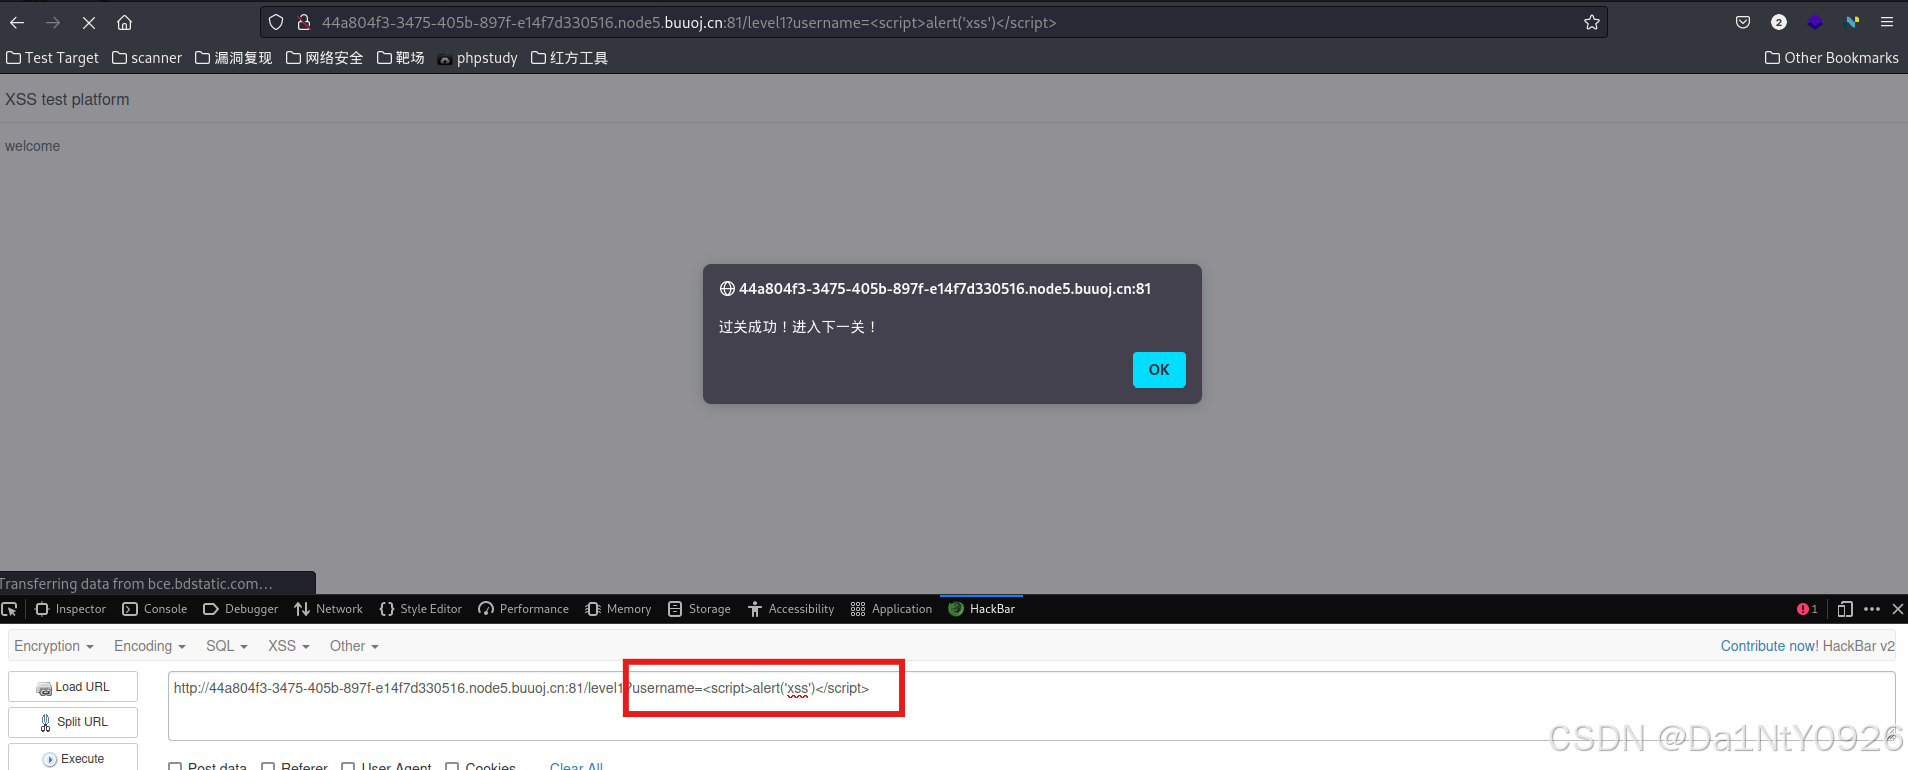
Task: Open the devtools three-dots options menu
Action: click(x=1872, y=609)
